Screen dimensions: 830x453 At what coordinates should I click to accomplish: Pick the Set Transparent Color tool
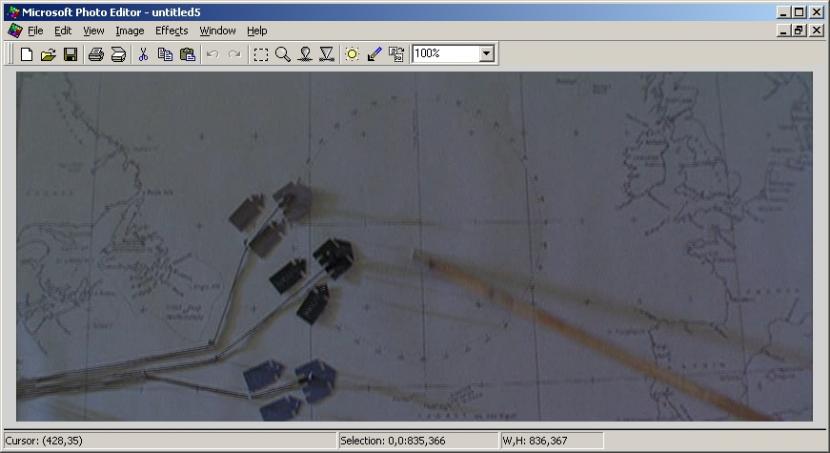coord(374,54)
